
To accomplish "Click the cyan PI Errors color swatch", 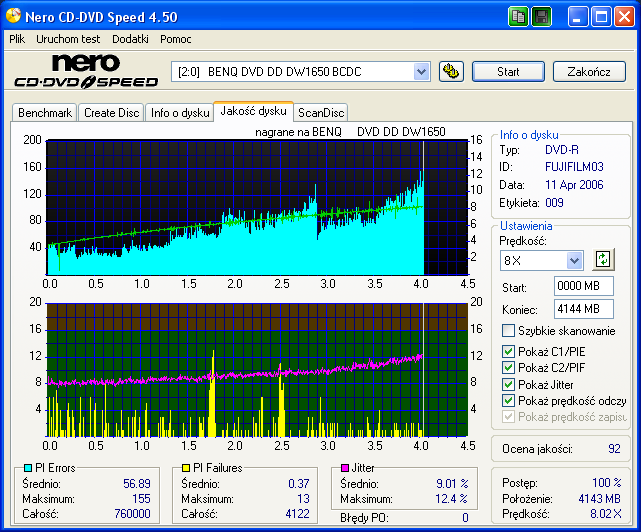I will 28,468.
